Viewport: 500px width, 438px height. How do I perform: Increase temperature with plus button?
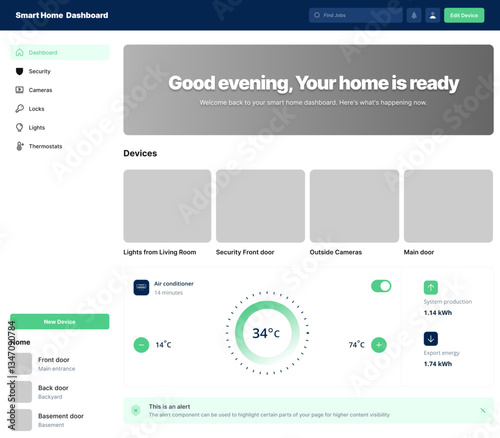[x=379, y=345]
